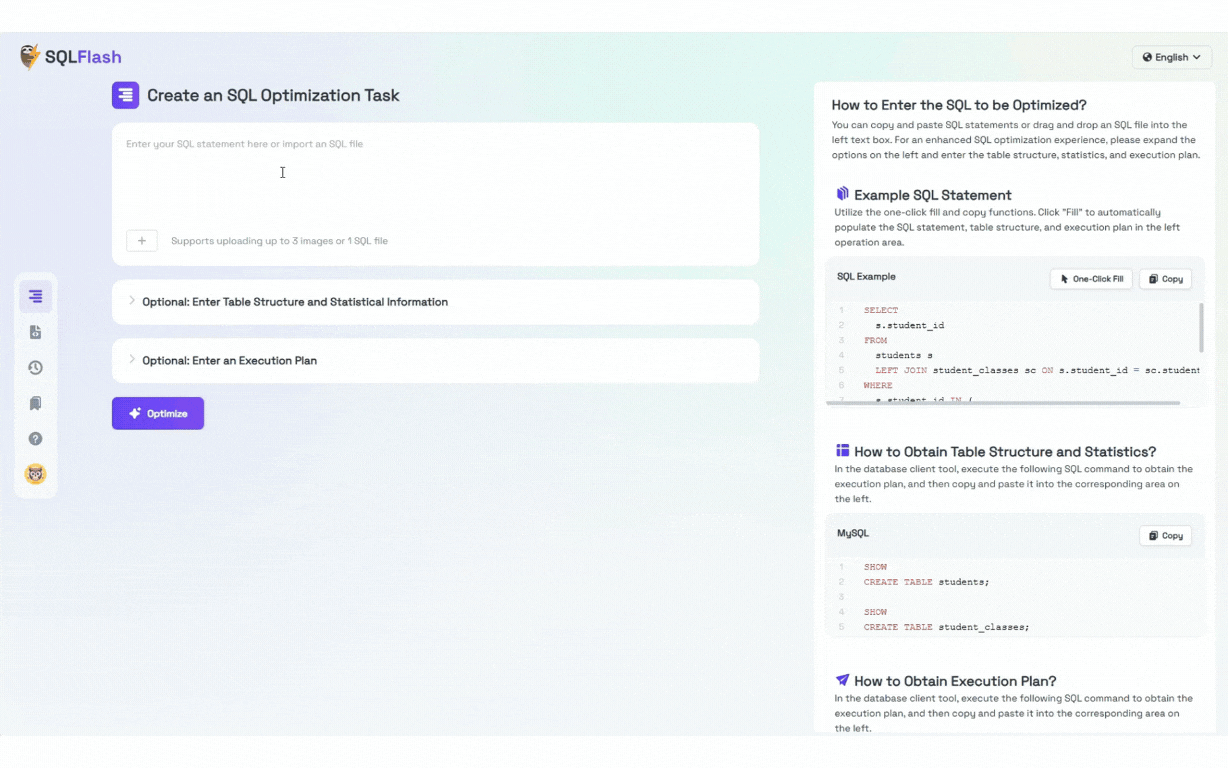Click the table structure grid icon
Image resolution: width=1228 pixels, height=768 pixels.
[x=842, y=451]
